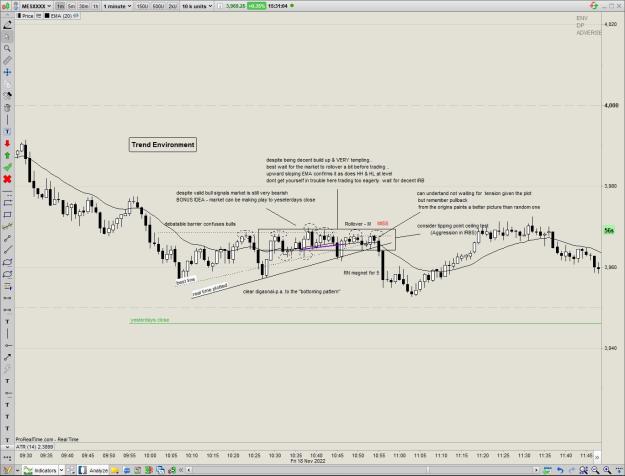625x476 pixels.
Task: Select the 5m timeframe button
Action: [x=71, y=6]
